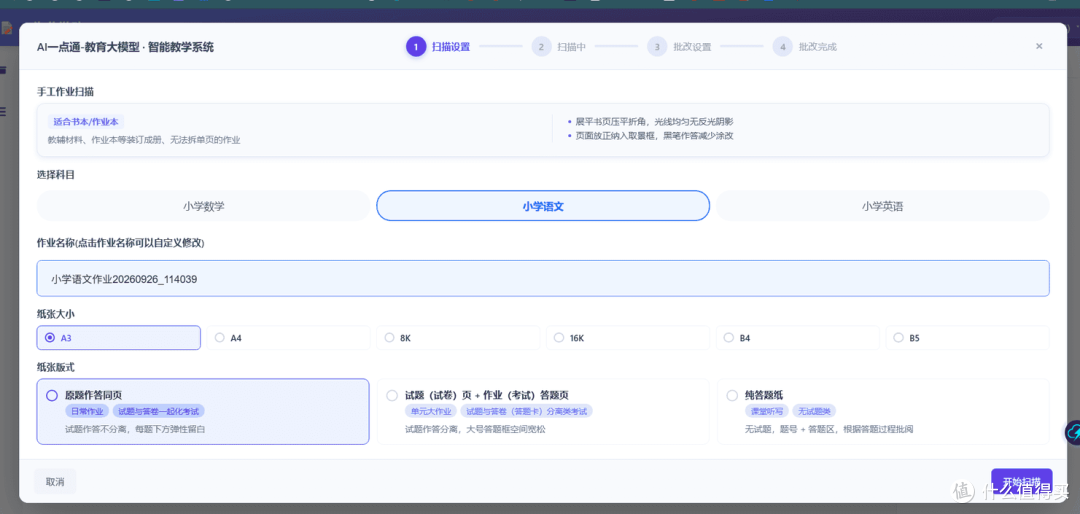
Task: Click step 1 扫描设置 indicator
Action: tap(438, 47)
